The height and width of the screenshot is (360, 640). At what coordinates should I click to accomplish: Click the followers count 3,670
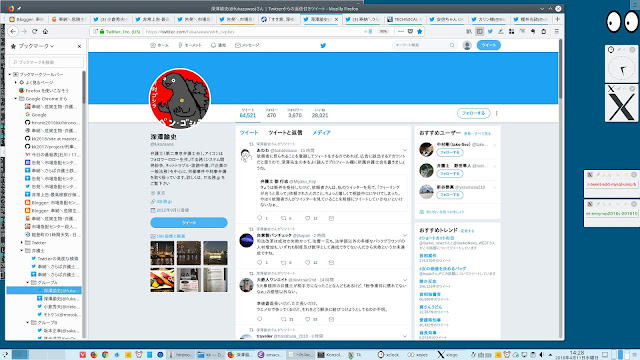pyautogui.click(x=295, y=116)
